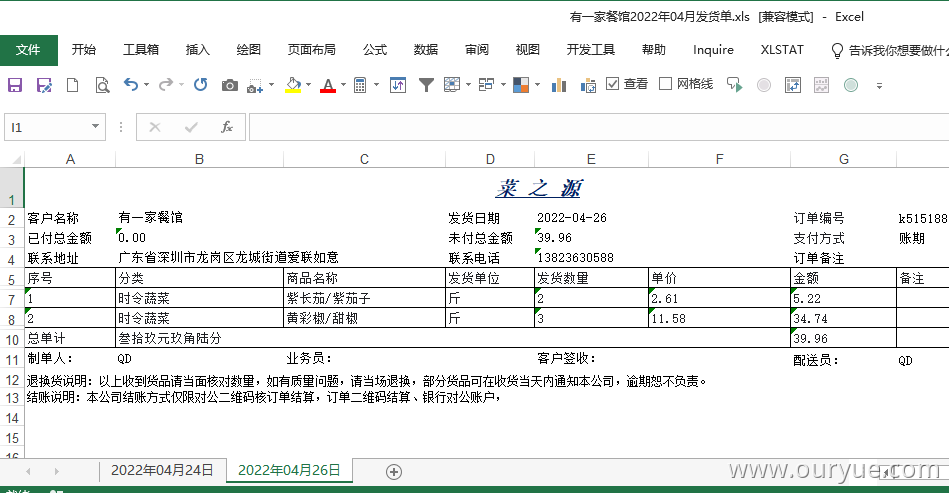Viewport: 949px width, 493px height.
Task: Expand the font color dropdown arrow
Action: click(343, 85)
